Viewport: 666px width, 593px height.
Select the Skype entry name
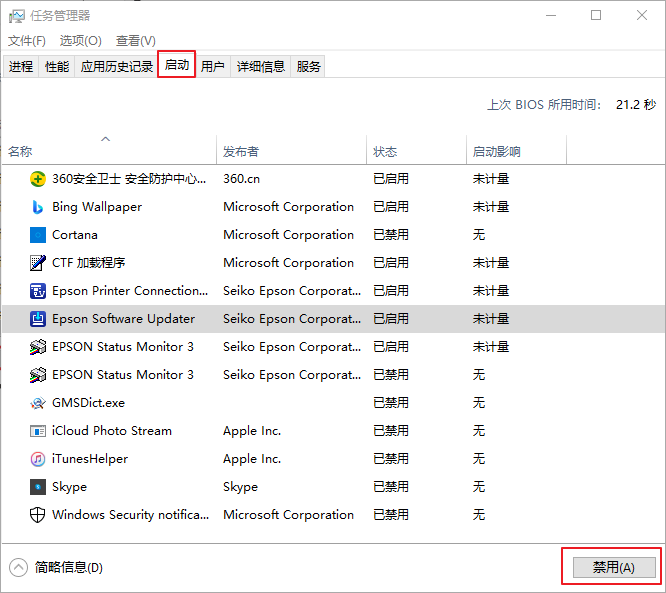(69, 487)
